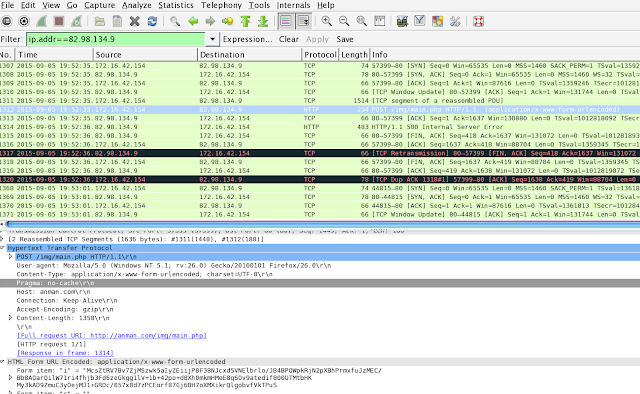This screenshot has height=394, width=640.
Task: Toggle auto scroll in live capture
Action: point(303,21)
